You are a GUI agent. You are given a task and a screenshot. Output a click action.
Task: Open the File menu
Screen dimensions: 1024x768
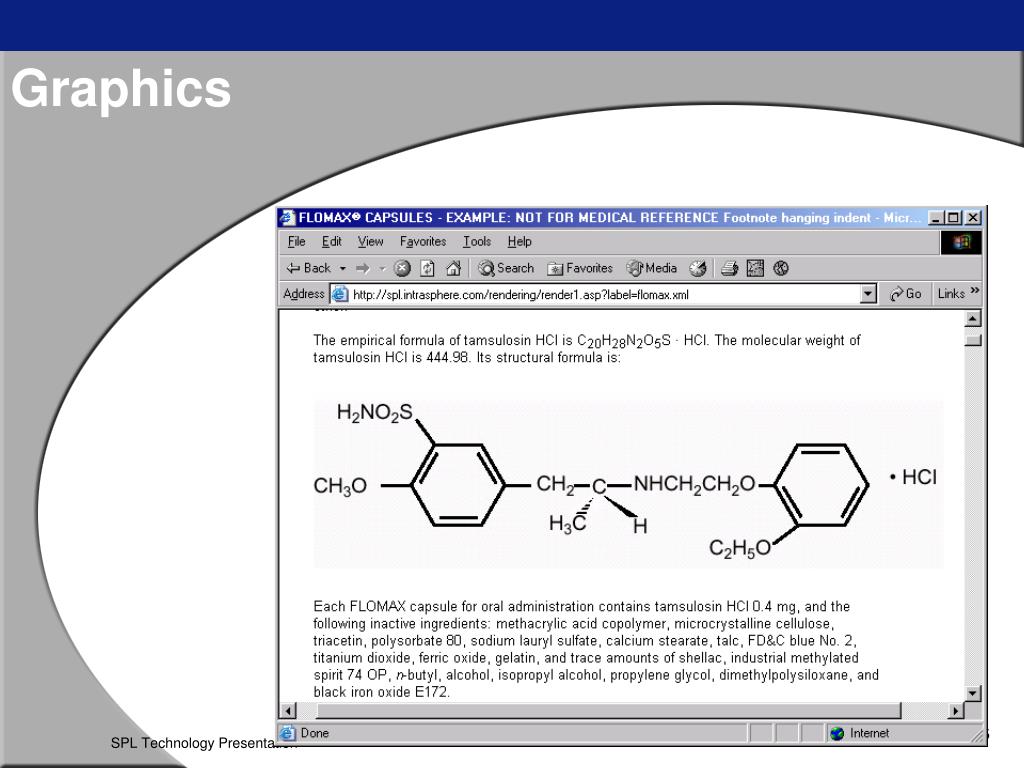296,242
